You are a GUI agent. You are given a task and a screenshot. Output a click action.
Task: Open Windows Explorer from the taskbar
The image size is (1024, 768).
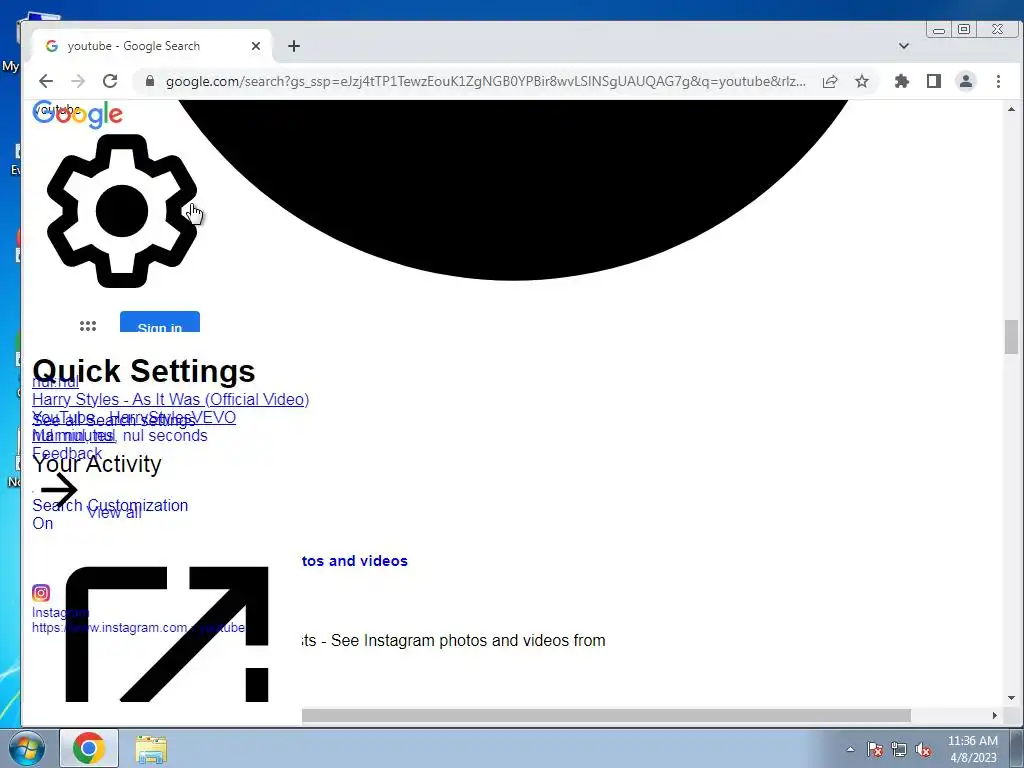tap(151, 748)
